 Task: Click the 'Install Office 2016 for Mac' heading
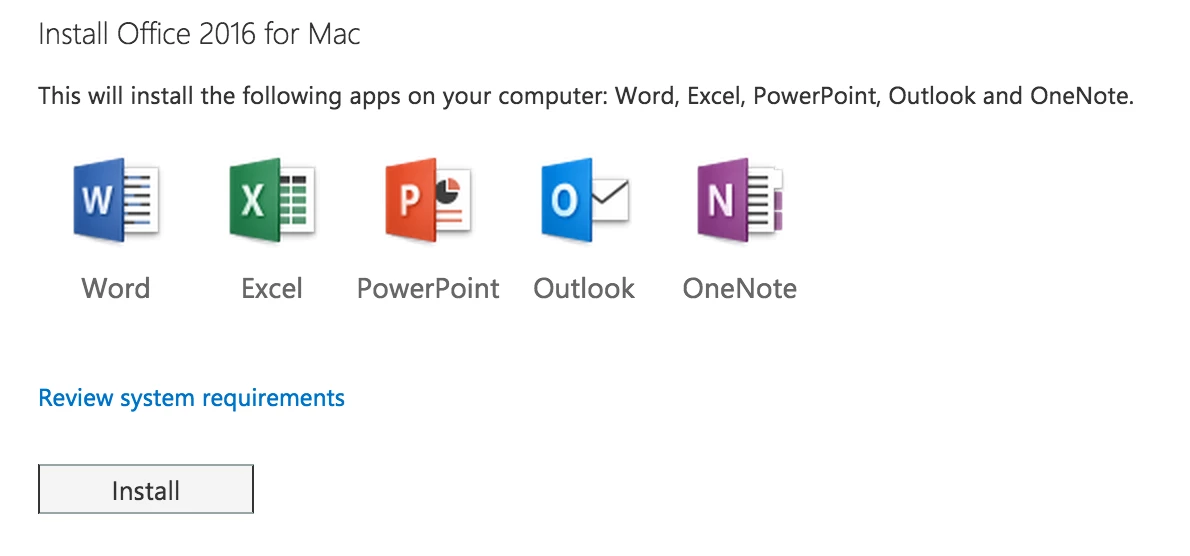199,34
